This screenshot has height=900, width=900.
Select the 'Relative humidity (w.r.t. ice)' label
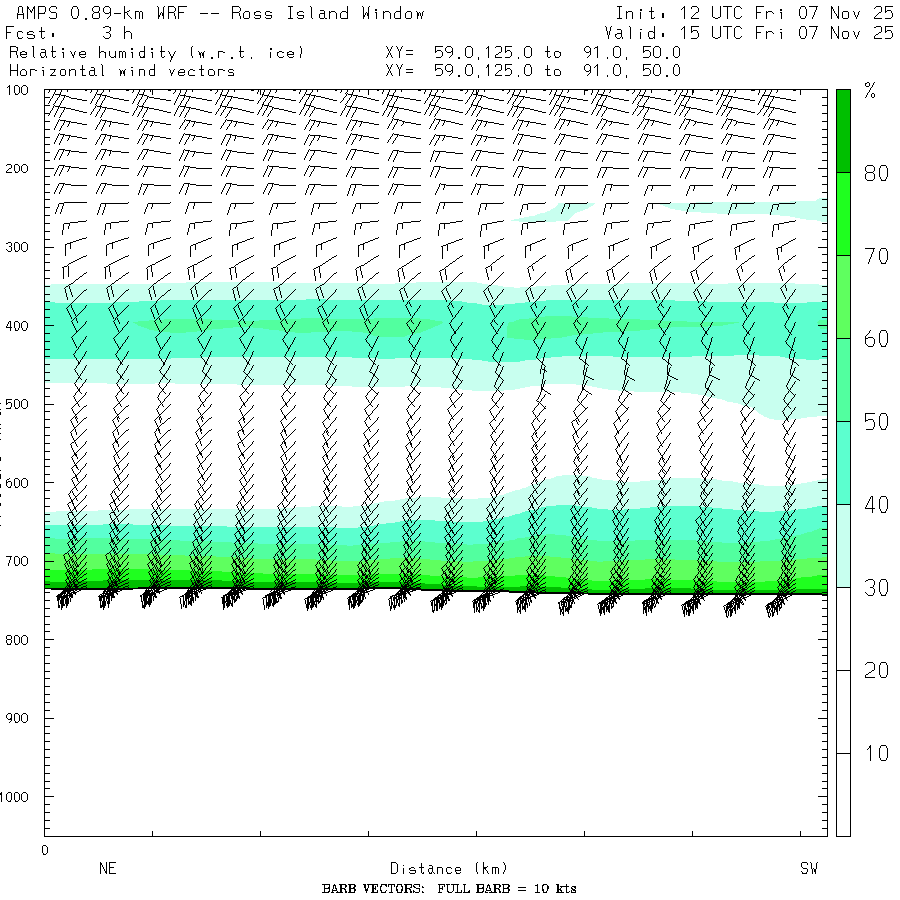pos(155,52)
